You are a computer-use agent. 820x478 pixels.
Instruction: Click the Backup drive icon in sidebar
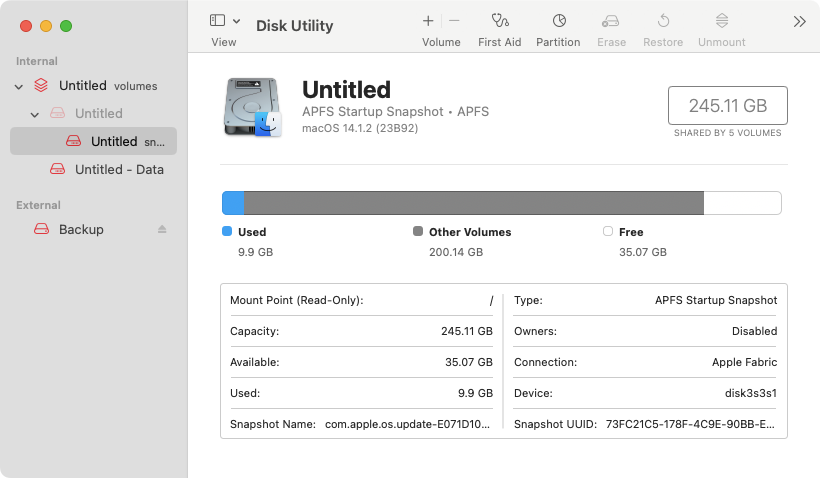pos(41,229)
